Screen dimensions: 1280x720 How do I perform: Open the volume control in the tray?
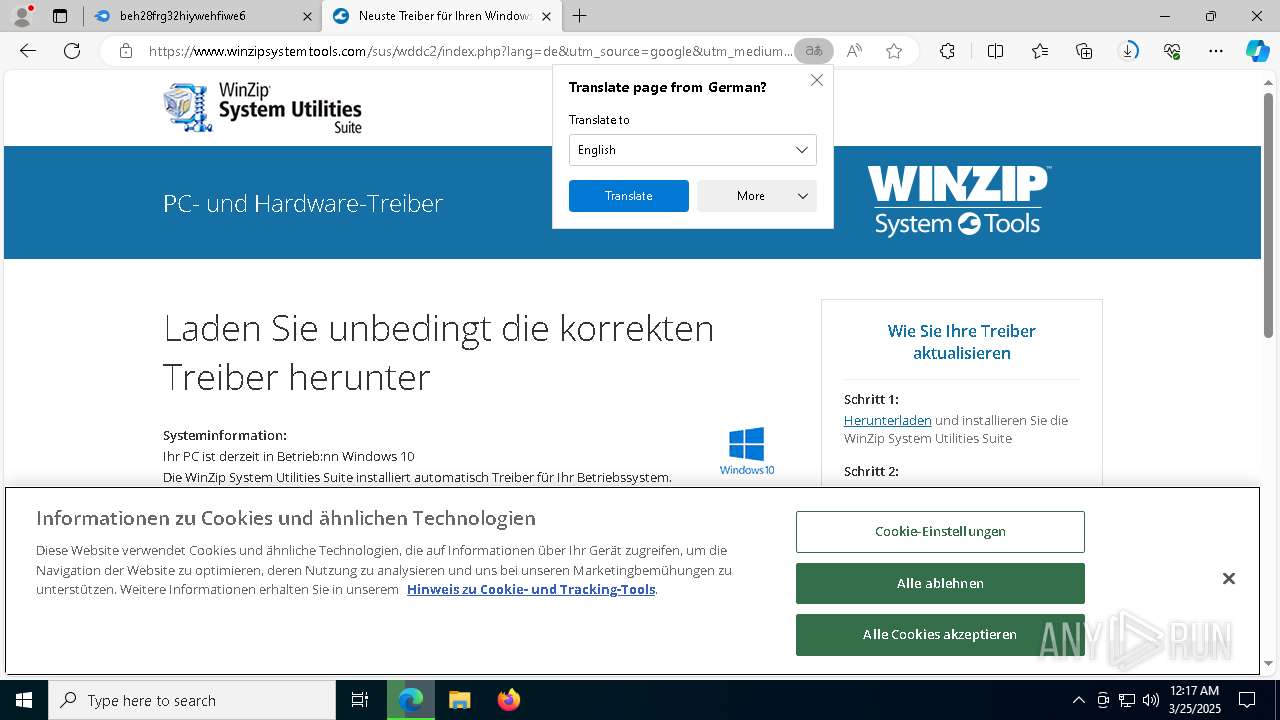1151,700
